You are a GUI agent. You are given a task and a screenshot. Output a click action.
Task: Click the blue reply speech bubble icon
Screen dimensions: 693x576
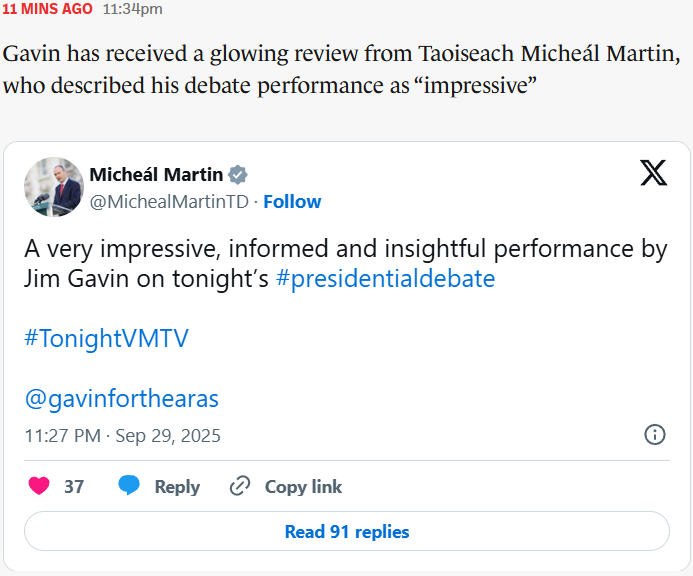129,487
